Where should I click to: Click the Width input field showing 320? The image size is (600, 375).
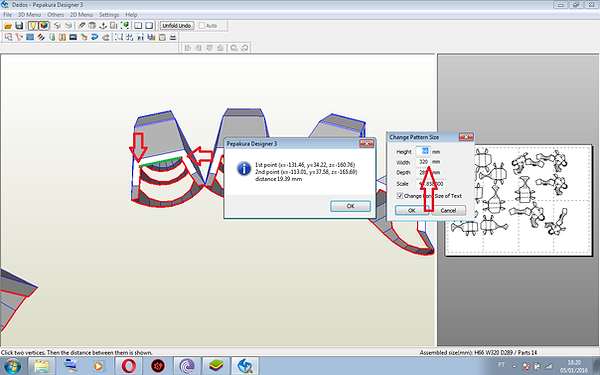point(423,162)
